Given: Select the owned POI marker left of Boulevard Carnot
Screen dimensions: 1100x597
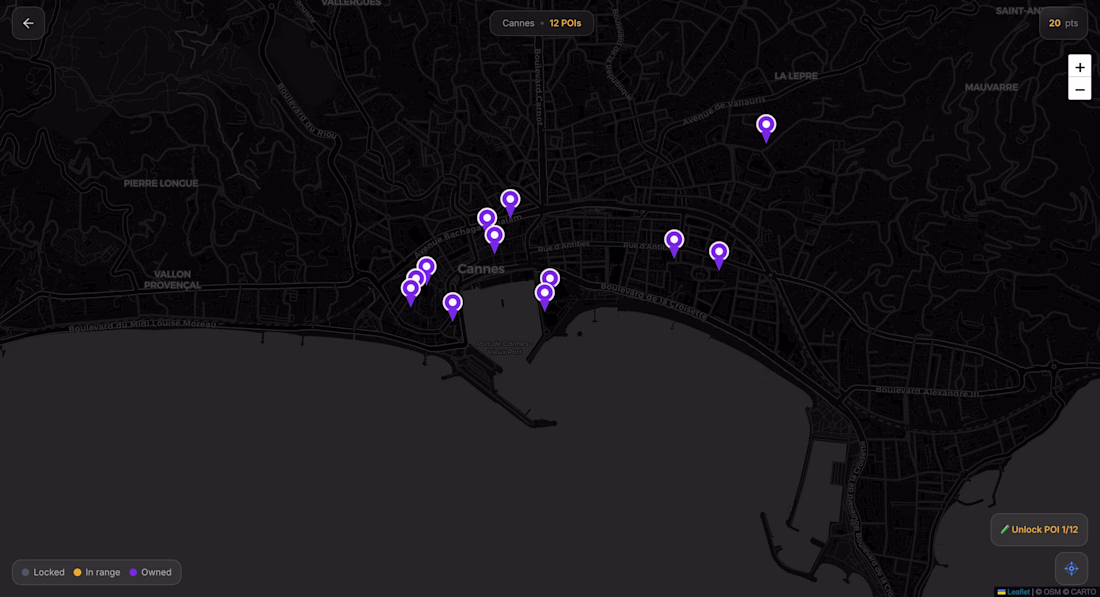Looking at the screenshot, I should click(x=510, y=203).
